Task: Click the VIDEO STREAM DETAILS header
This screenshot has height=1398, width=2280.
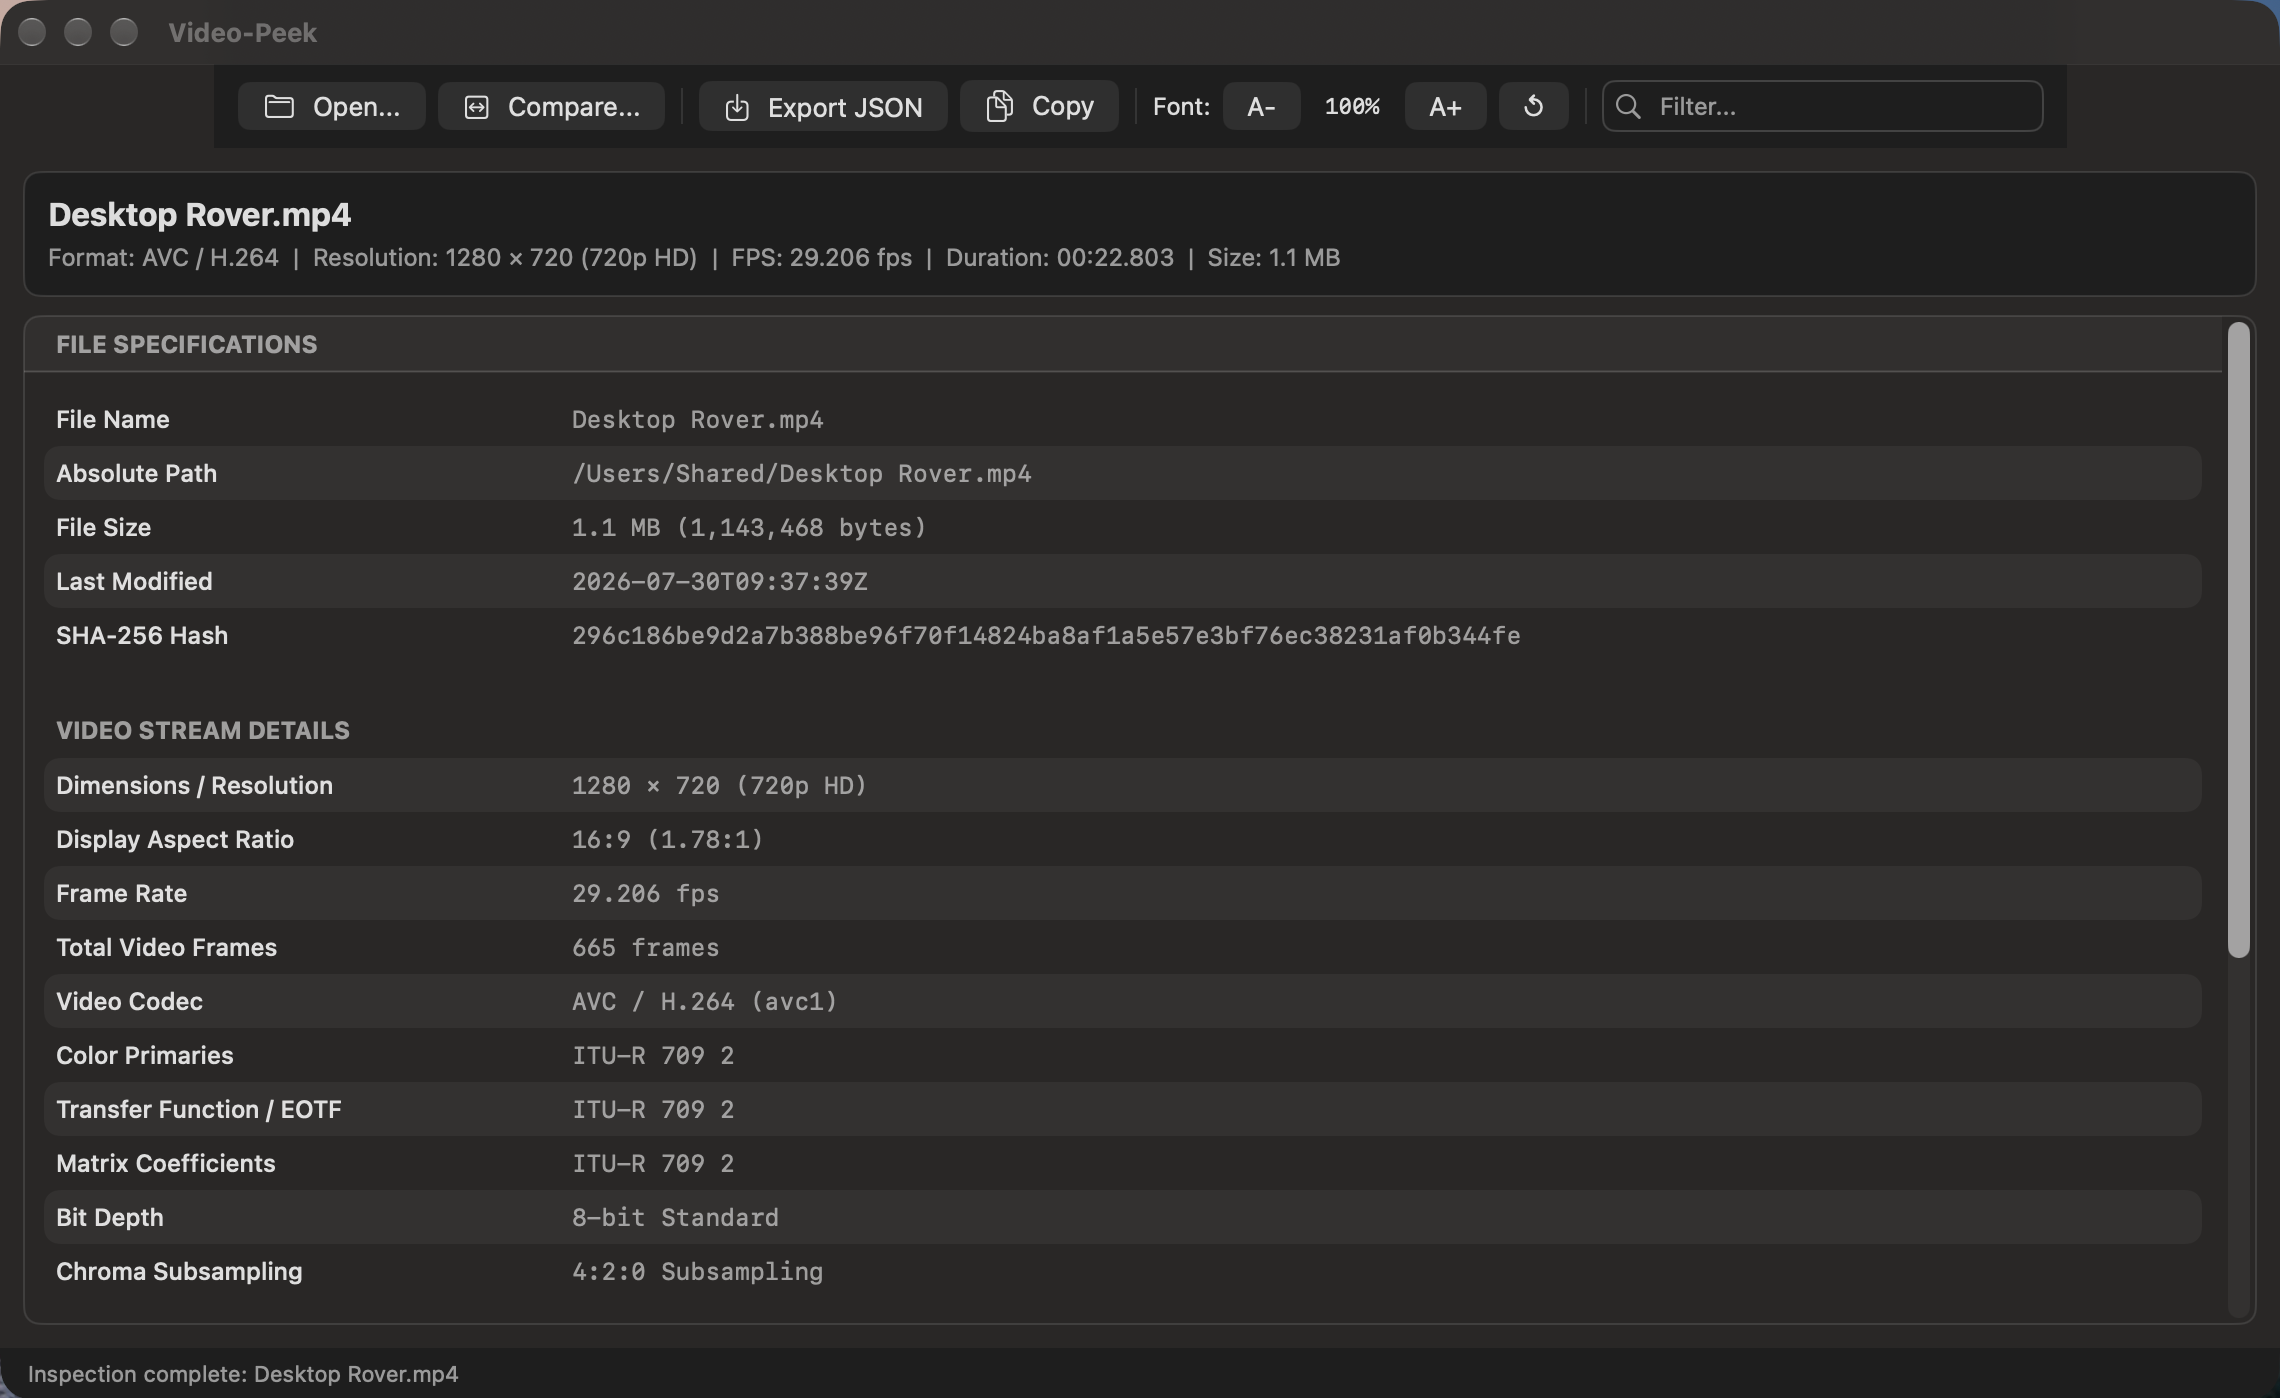Action: tap(203, 731)
